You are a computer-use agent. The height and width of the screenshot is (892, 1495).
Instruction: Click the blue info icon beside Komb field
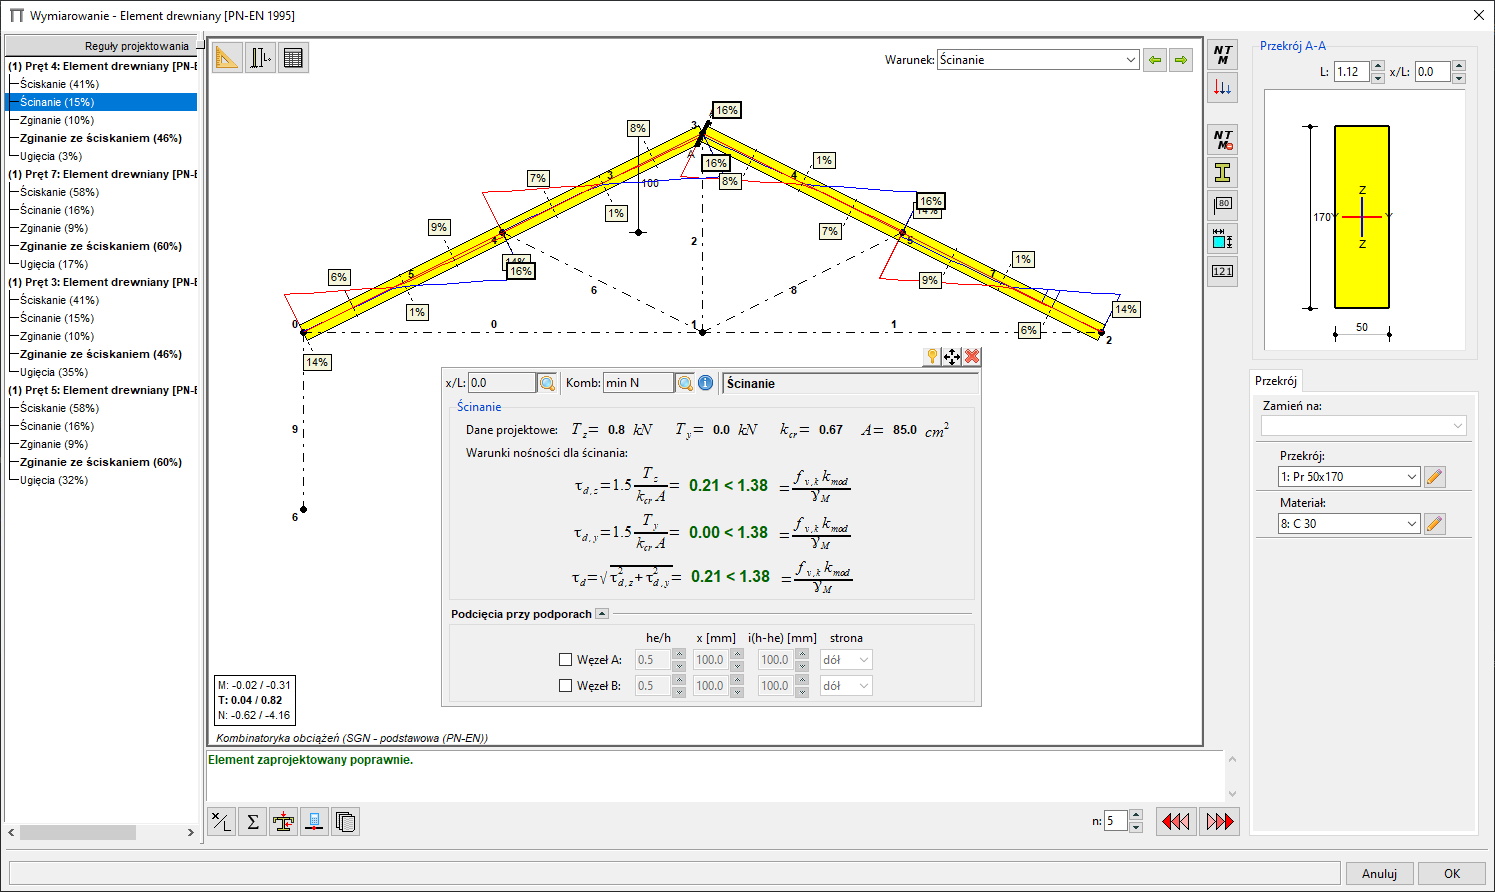coord(706,383)
